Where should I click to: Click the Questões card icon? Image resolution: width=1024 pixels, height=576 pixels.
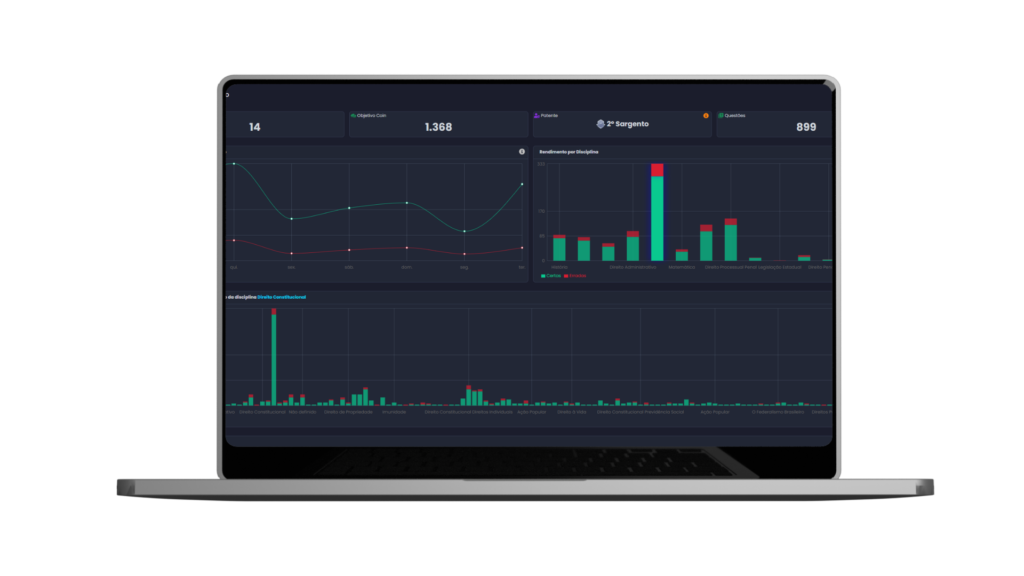721,115
